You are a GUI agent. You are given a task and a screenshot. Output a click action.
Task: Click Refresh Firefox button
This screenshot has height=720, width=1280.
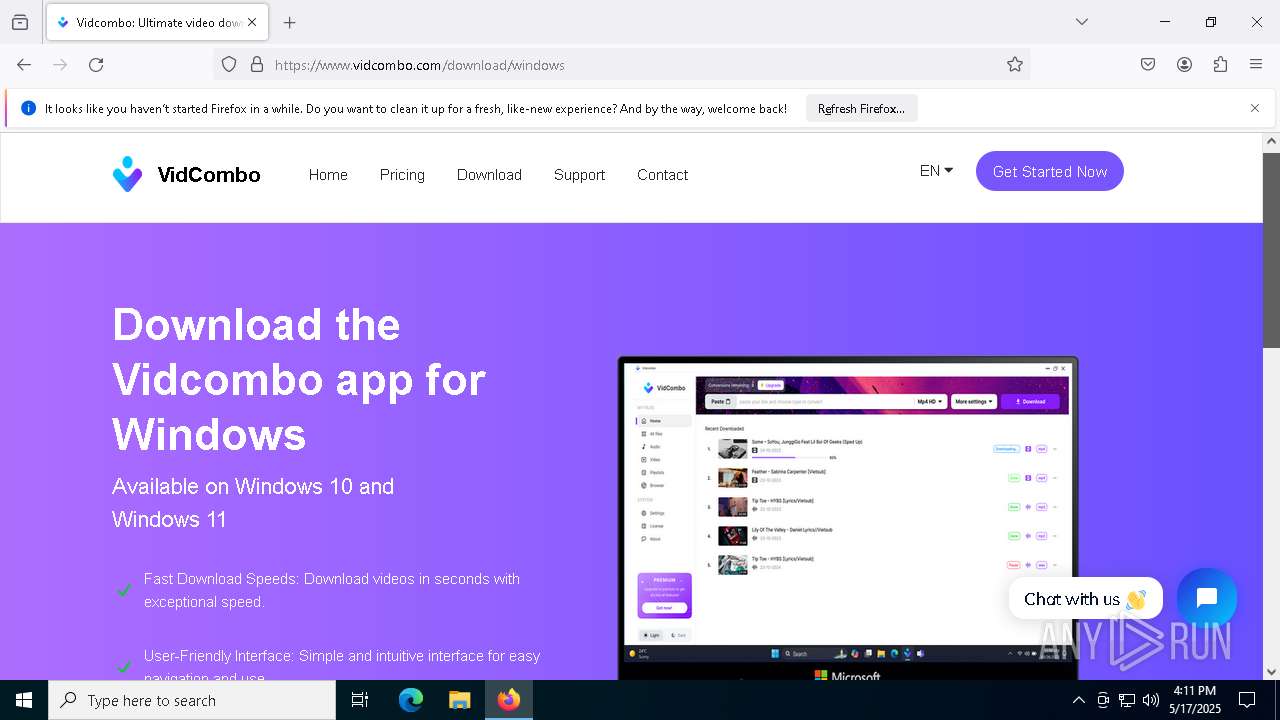[x=861, y=108]
